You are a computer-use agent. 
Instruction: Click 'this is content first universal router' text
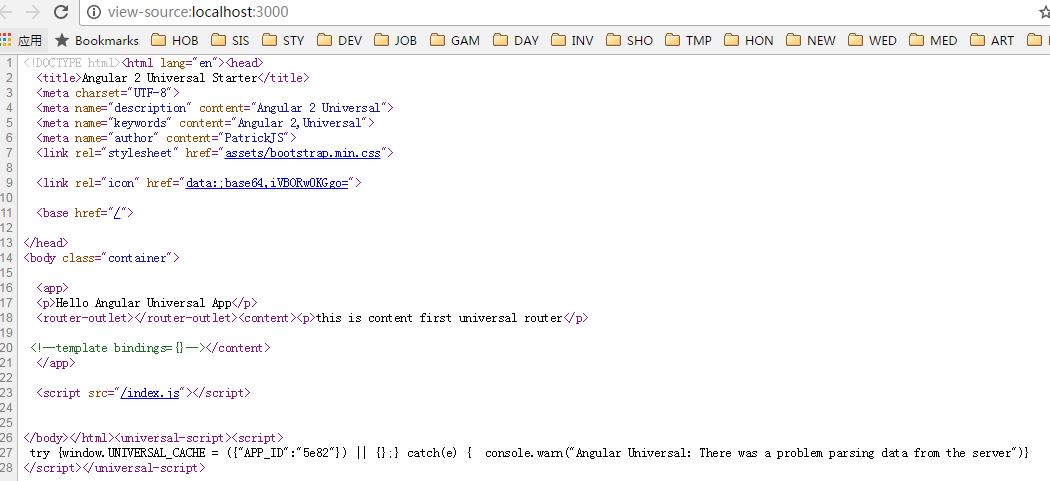pos(439,318)
